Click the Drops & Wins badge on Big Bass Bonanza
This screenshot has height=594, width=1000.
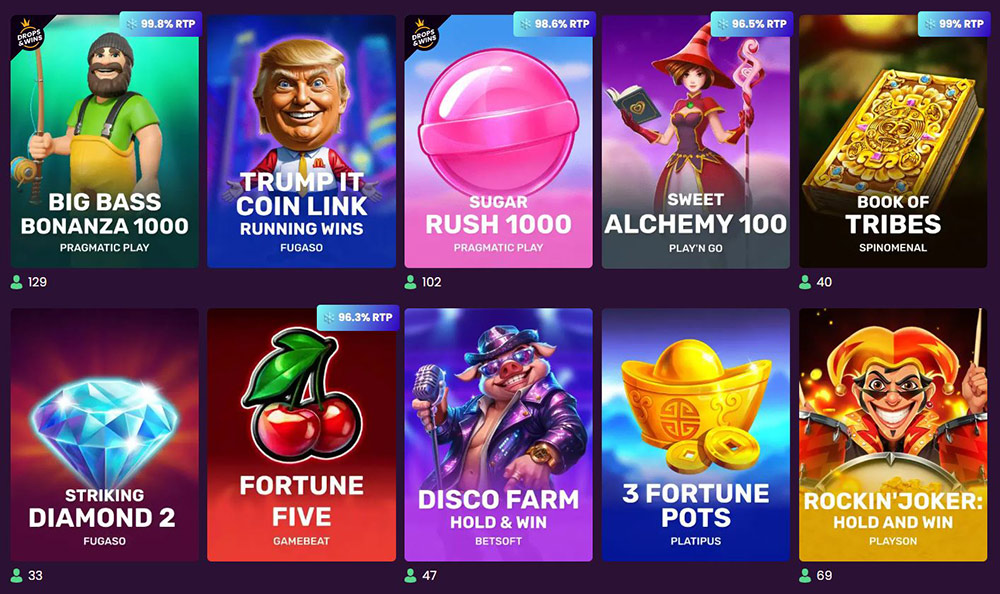click(x=29, y=34)
